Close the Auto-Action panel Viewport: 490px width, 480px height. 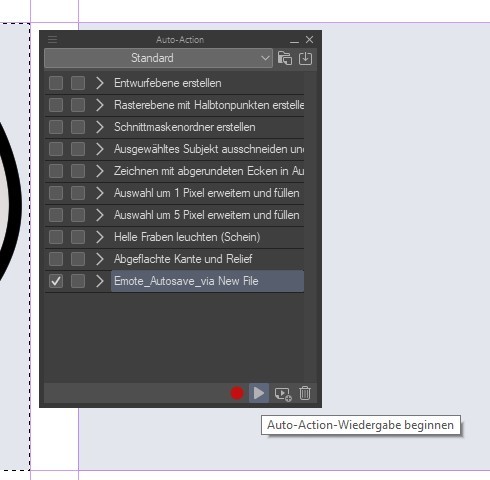(309, 40)
